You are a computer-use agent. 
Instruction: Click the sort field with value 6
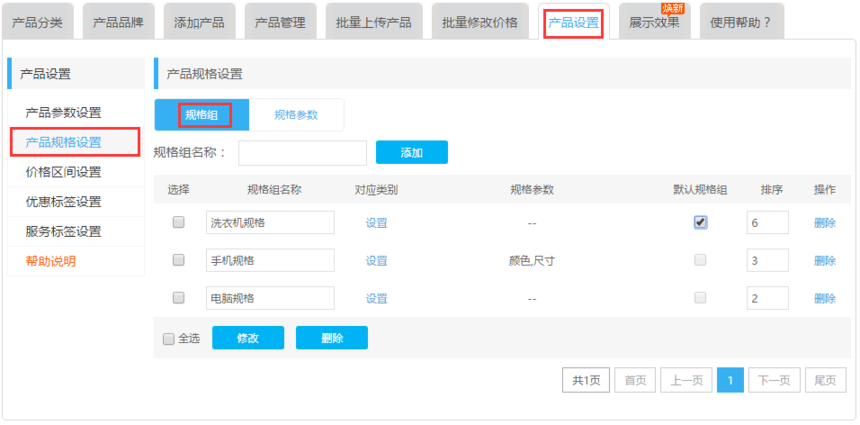click(768, 223)
